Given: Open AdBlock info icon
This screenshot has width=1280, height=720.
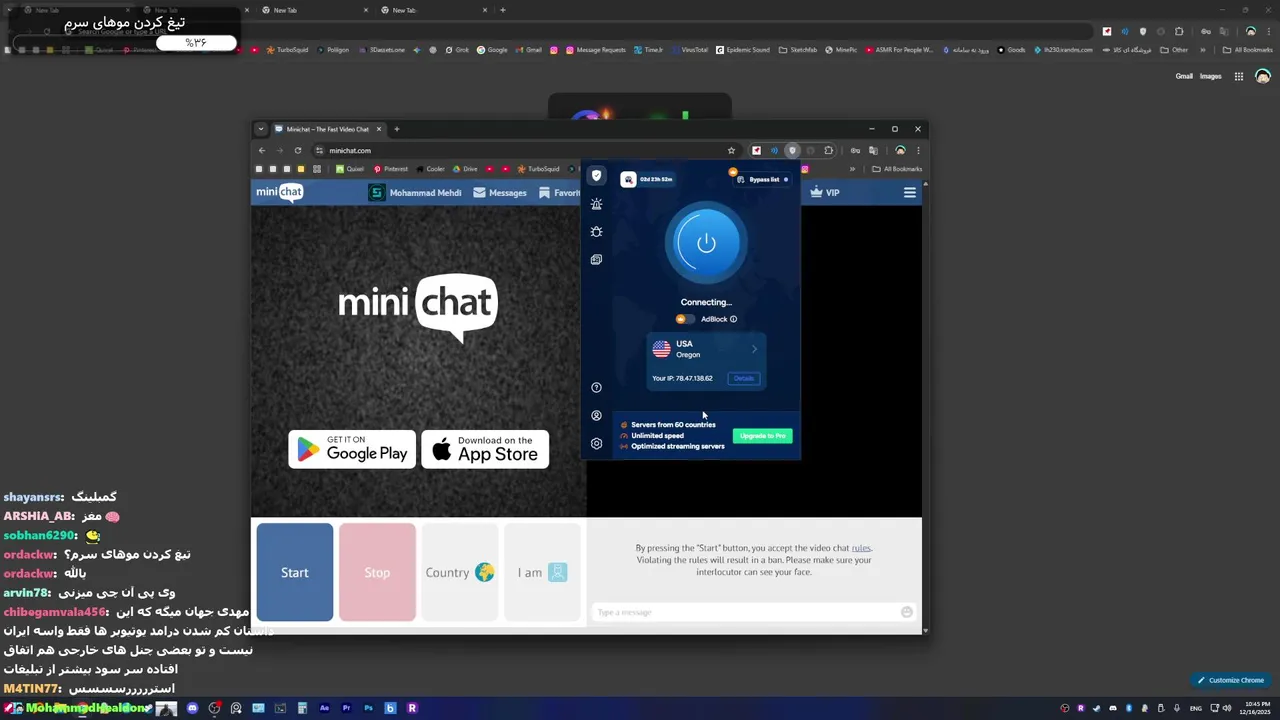Looking at the screenshot, I should pyautogui.click(x=733, y=319).
